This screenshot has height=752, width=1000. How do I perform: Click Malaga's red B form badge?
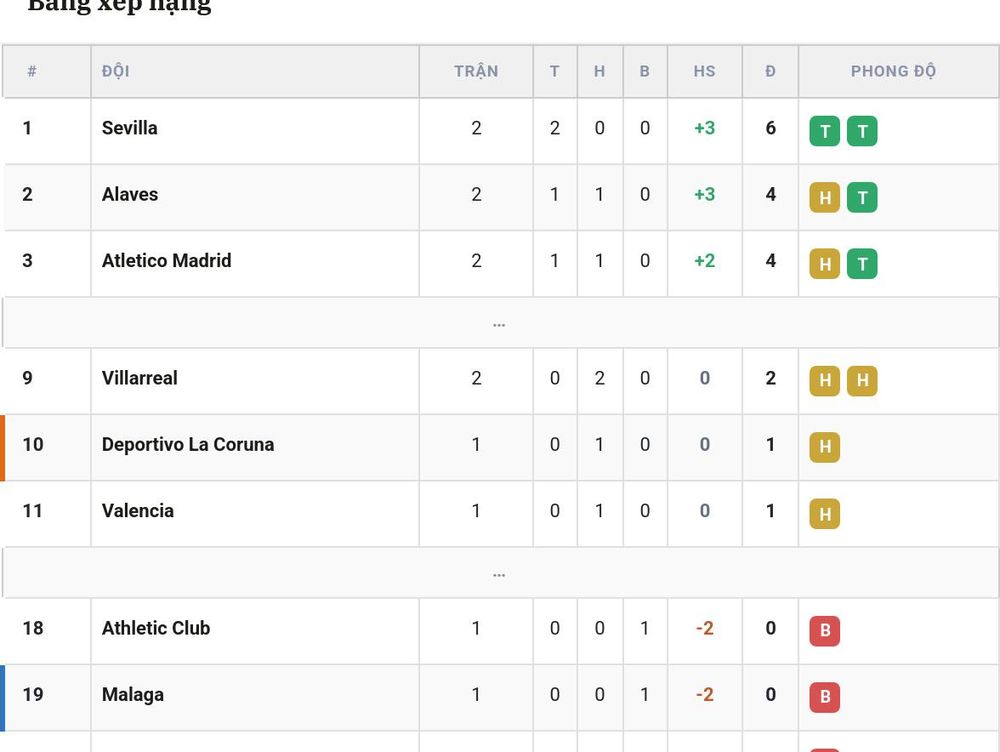tap(825, 697)
